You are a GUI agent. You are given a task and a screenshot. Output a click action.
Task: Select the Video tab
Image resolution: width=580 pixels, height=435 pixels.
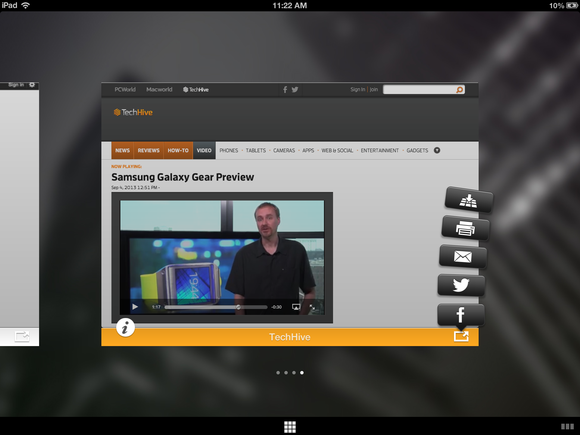[x=204, y=151]
